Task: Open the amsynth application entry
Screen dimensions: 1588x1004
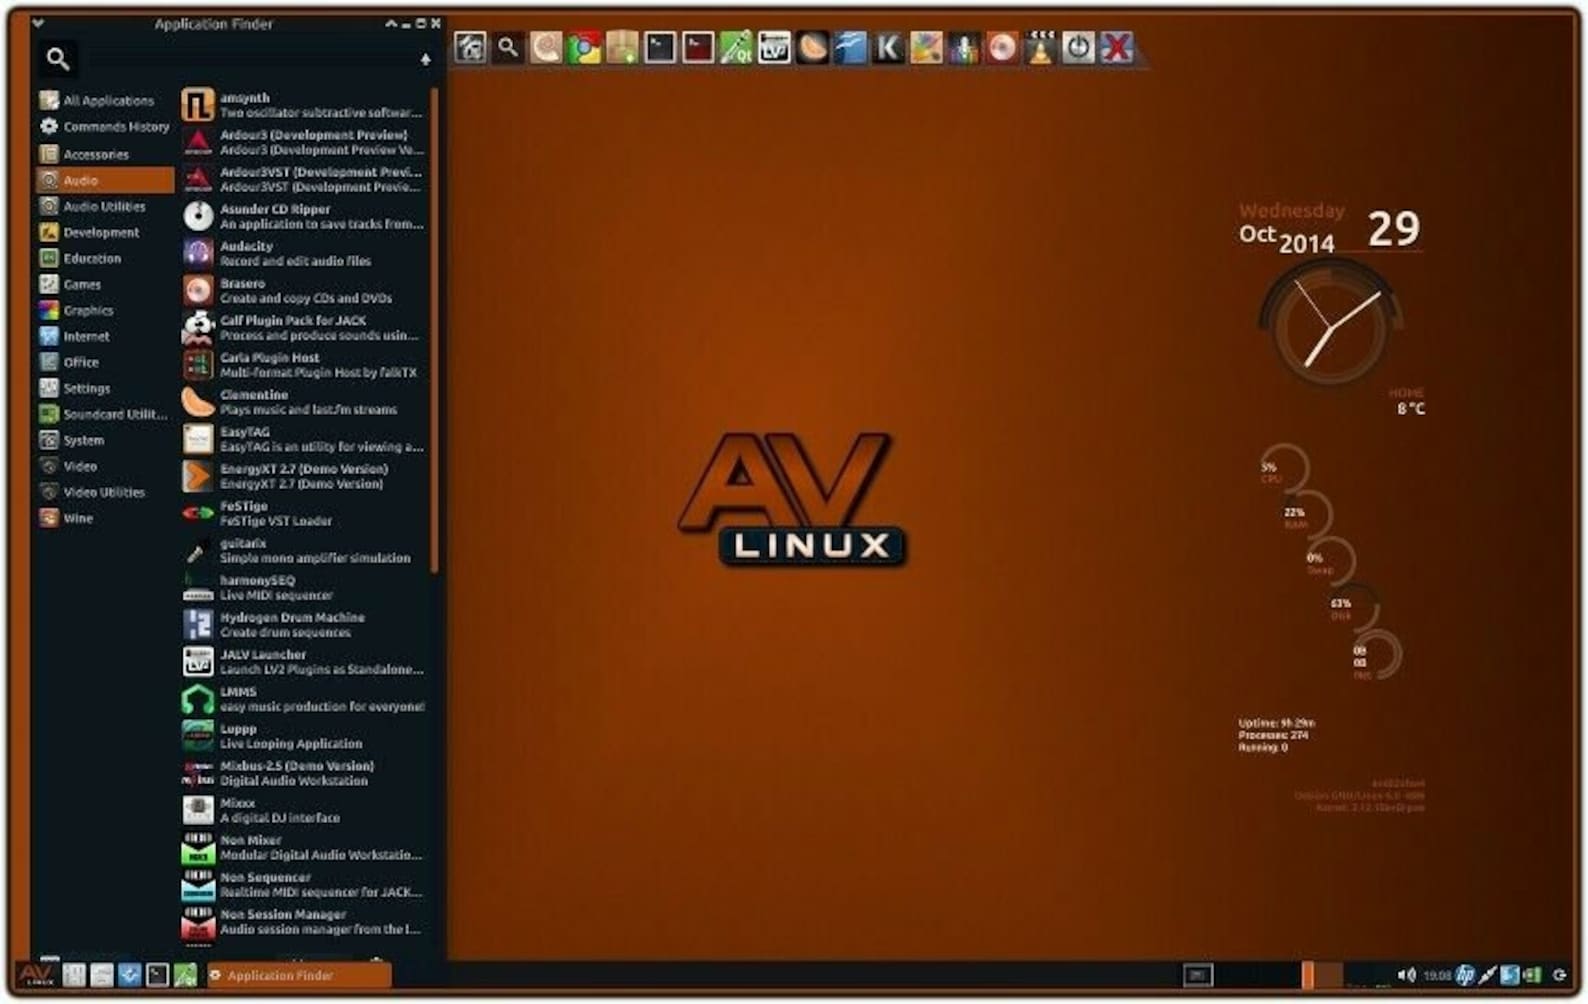Action: (305, 105)
